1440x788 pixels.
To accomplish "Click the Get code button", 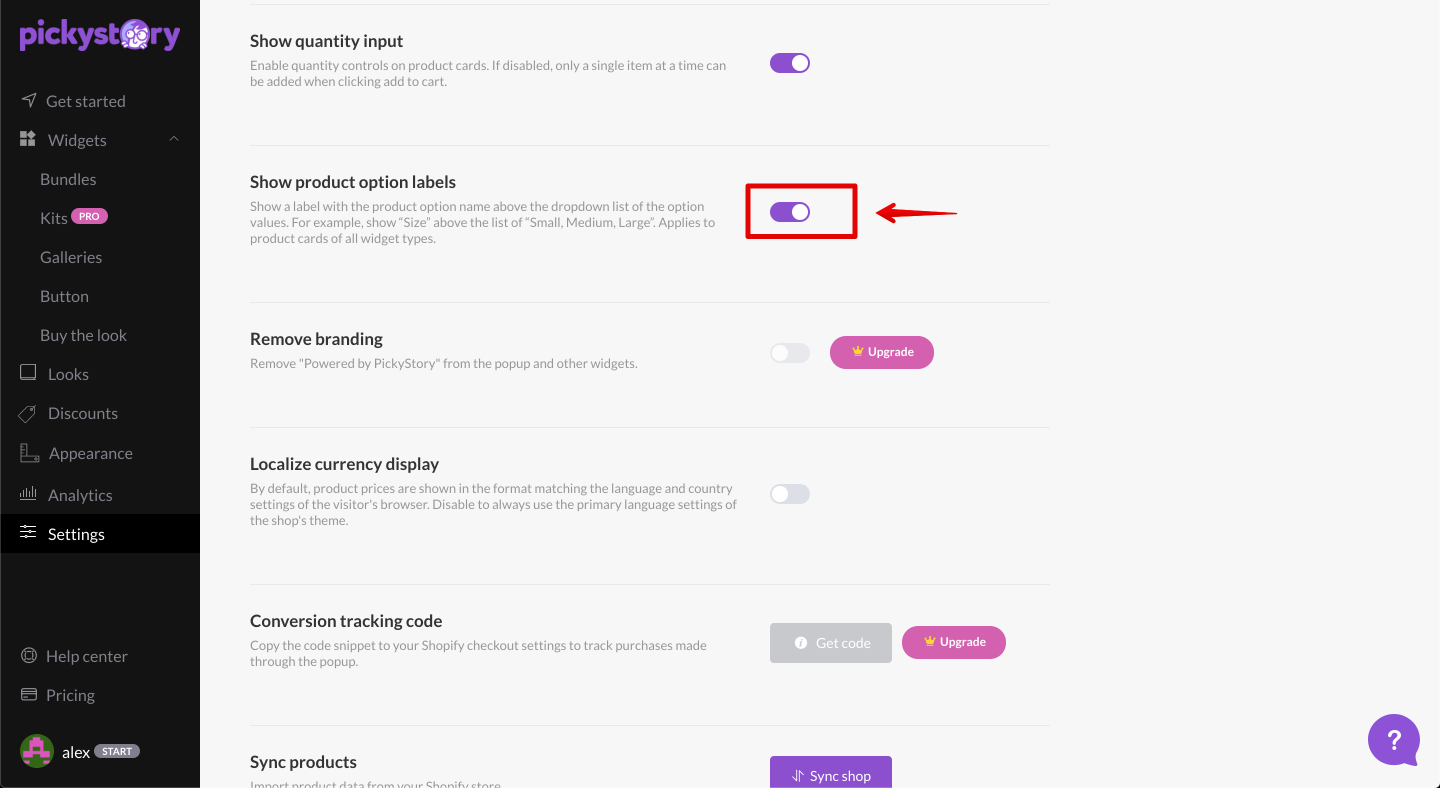I will point(831,643).
